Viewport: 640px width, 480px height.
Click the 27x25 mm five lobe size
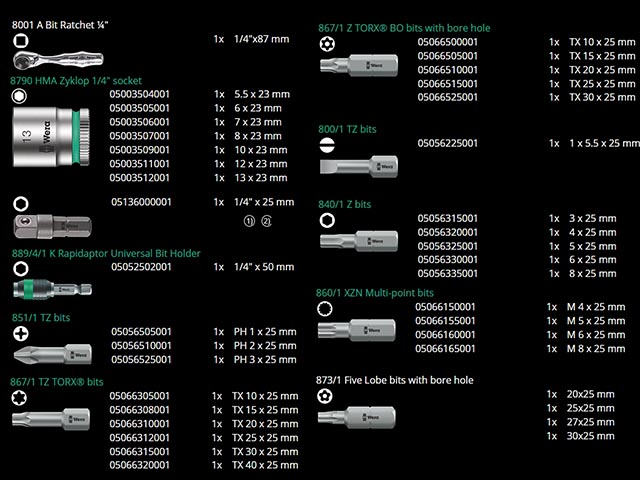pyautogui.click(x=591, y=422)
